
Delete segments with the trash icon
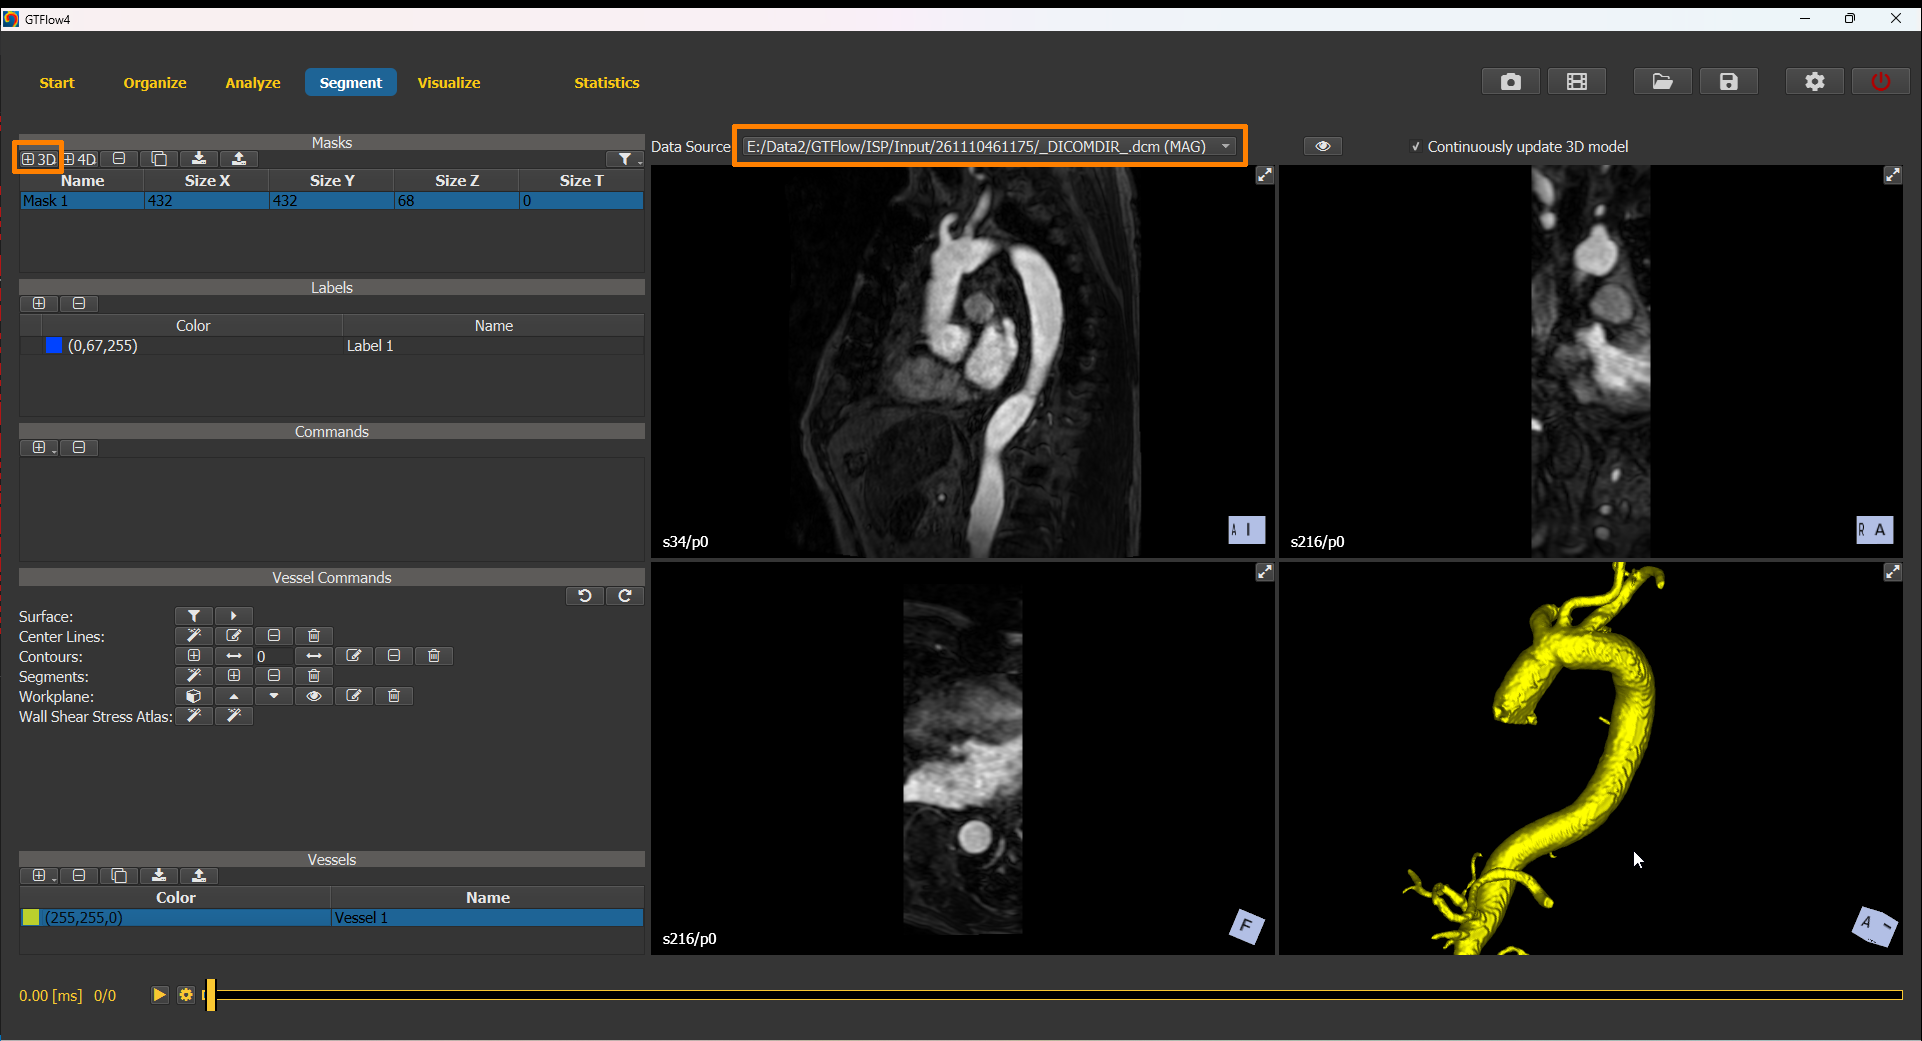314,676
